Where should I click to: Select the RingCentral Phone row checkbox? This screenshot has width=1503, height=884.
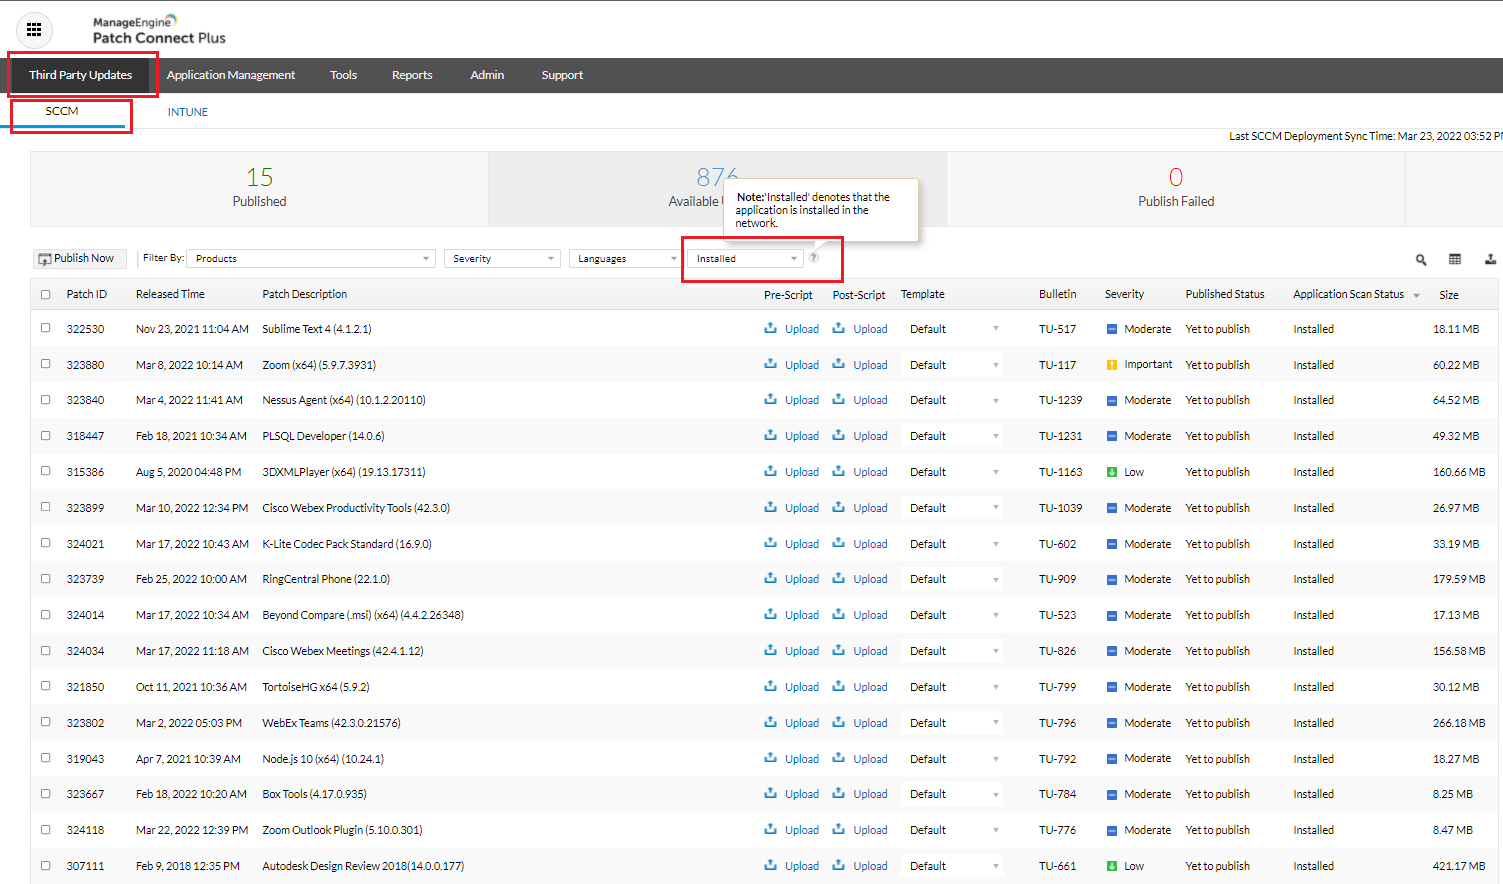[x=45, y=579]
